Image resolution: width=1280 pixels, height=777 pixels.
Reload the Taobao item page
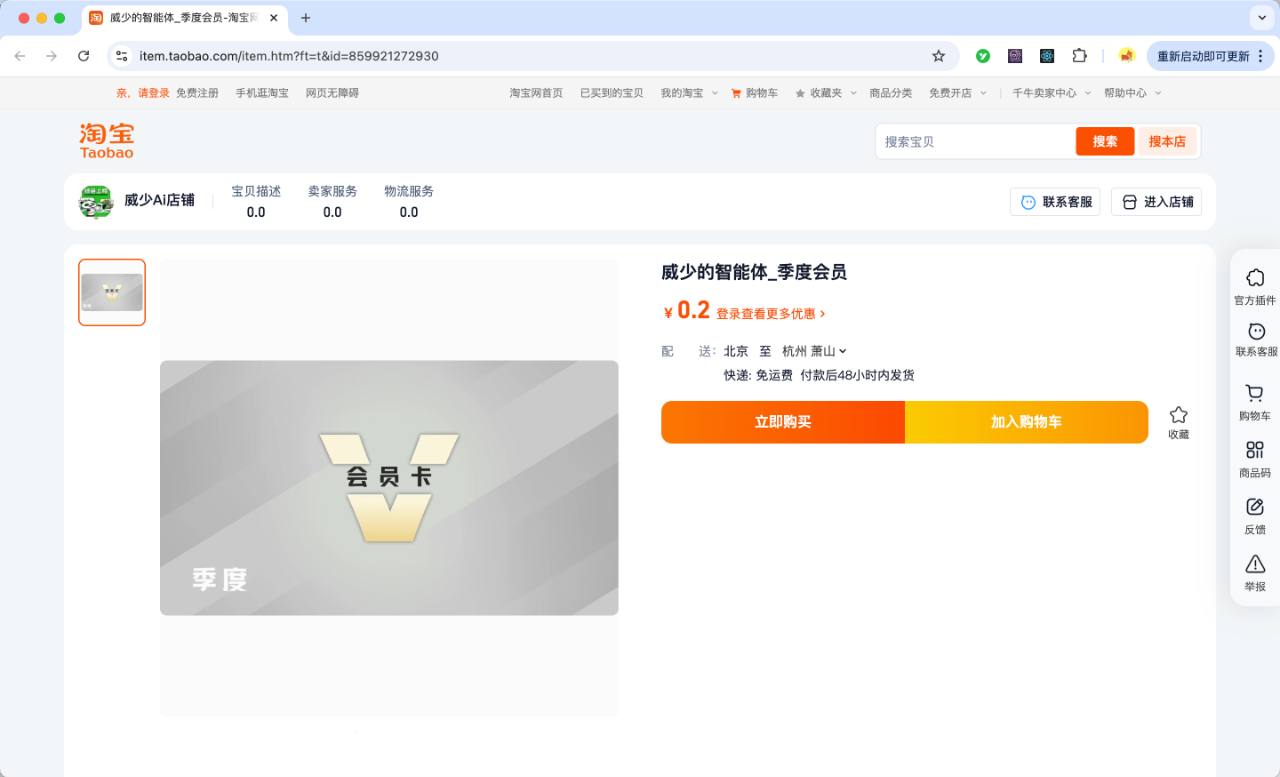pyautogui.click(x=83, y=56)
